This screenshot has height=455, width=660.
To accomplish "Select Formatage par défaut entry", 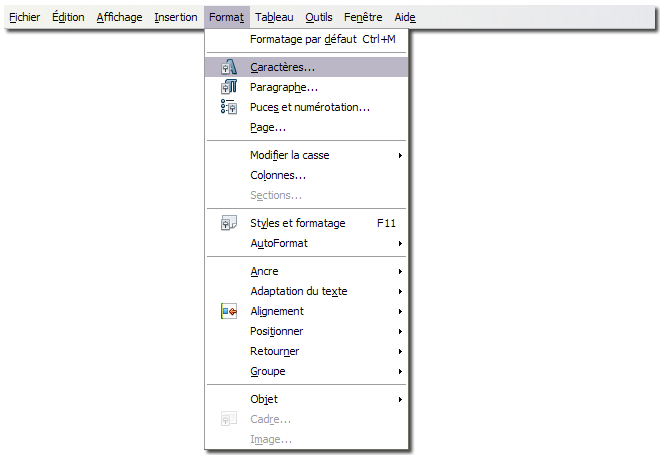I will click(306, 40).
